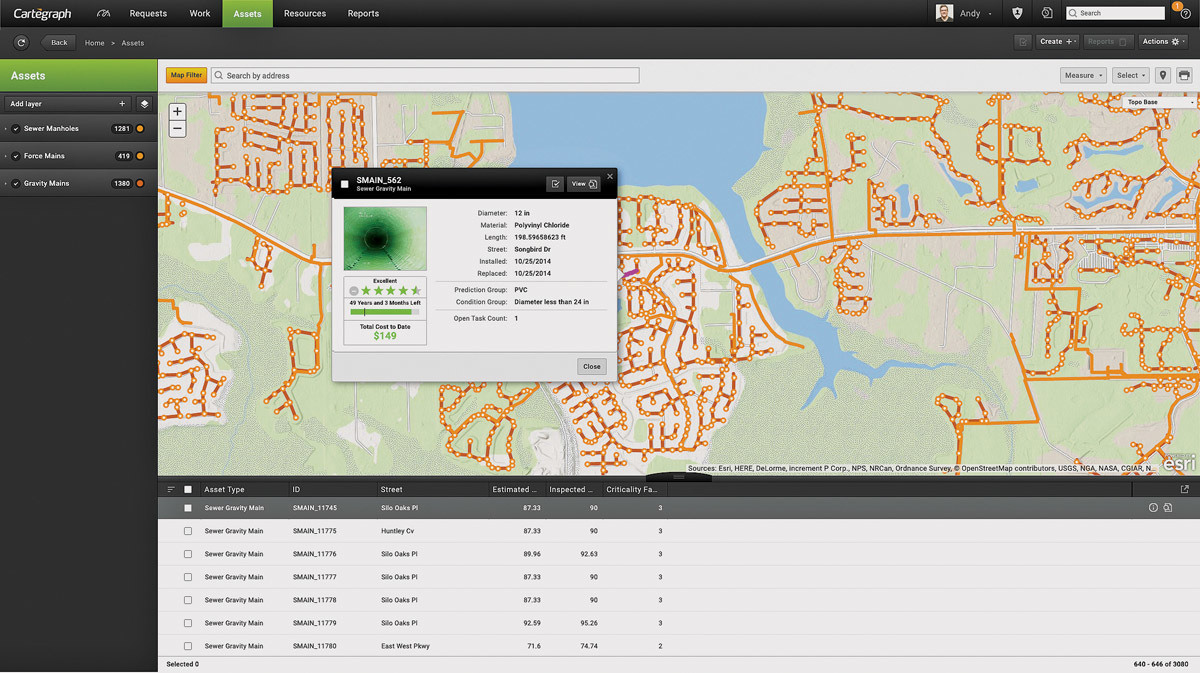The width and height of the screenshot is (1200, 673).
Task: Click the map location pin icon
Action: 1162,75
